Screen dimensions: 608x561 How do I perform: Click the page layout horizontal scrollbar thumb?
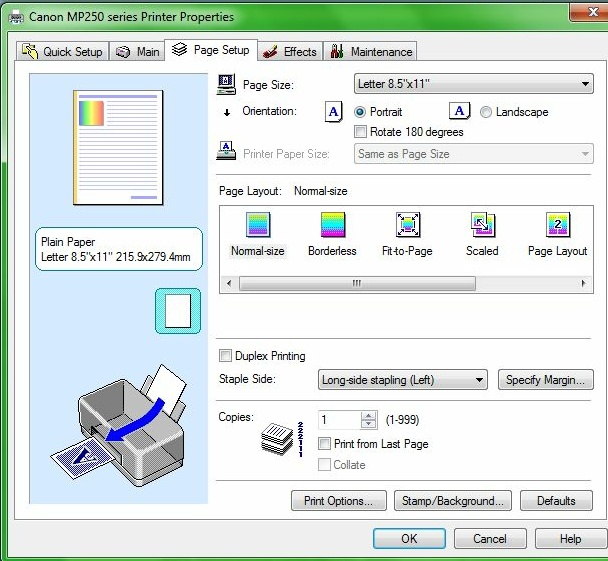pos(357,283)
